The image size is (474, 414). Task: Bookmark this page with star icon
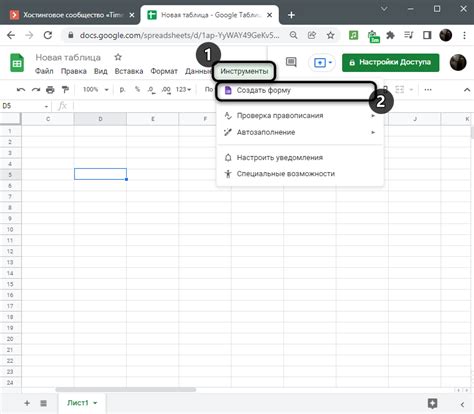pos(330,35)
